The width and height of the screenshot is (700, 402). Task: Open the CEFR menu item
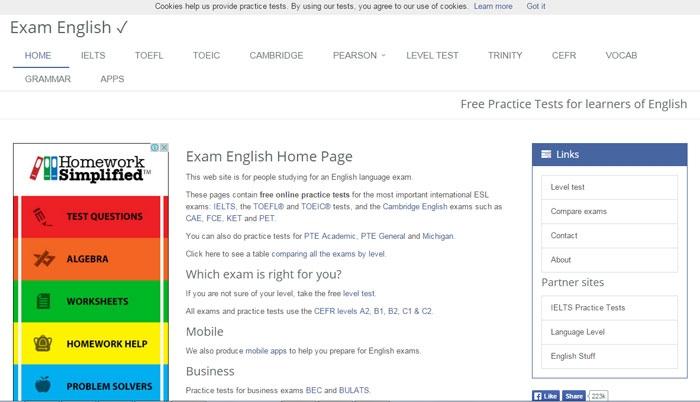[564, 55]
